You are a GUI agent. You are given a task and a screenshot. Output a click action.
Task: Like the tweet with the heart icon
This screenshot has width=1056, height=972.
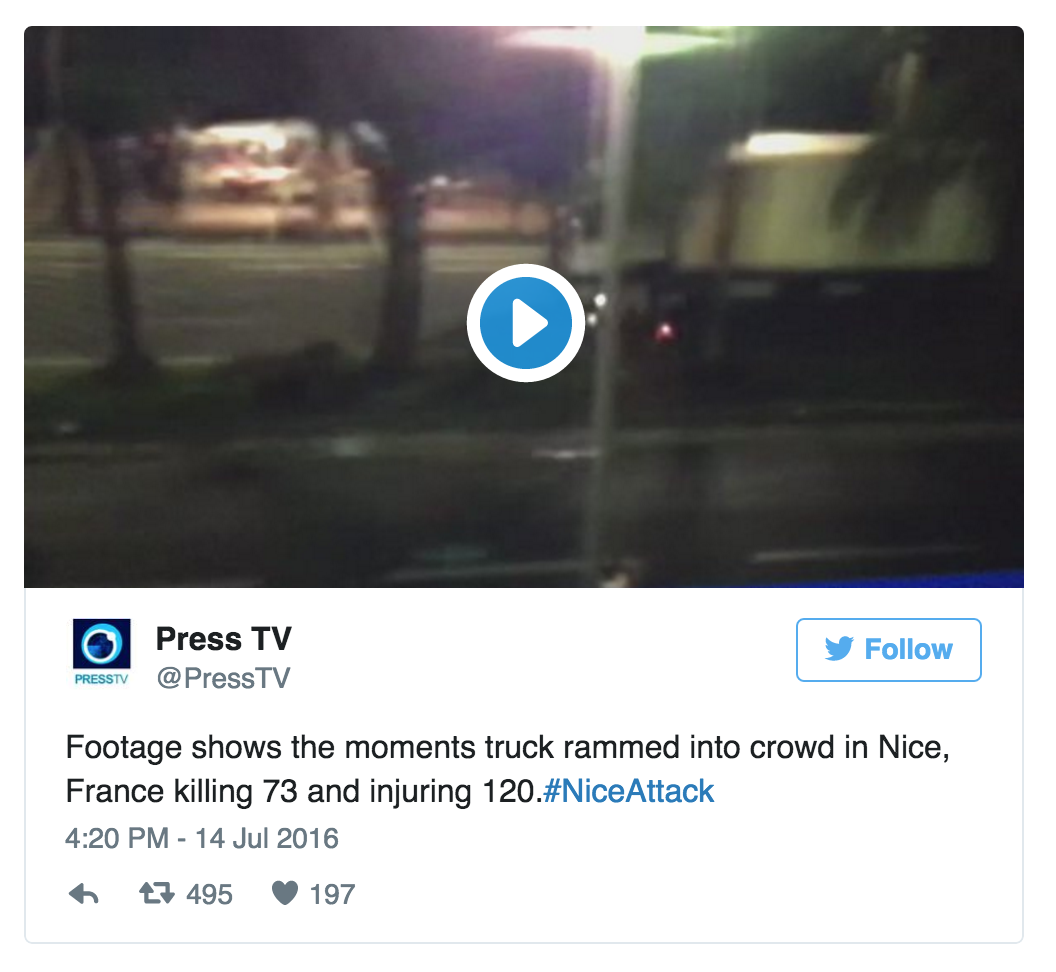pyautogui.click(x=284, y=893)
